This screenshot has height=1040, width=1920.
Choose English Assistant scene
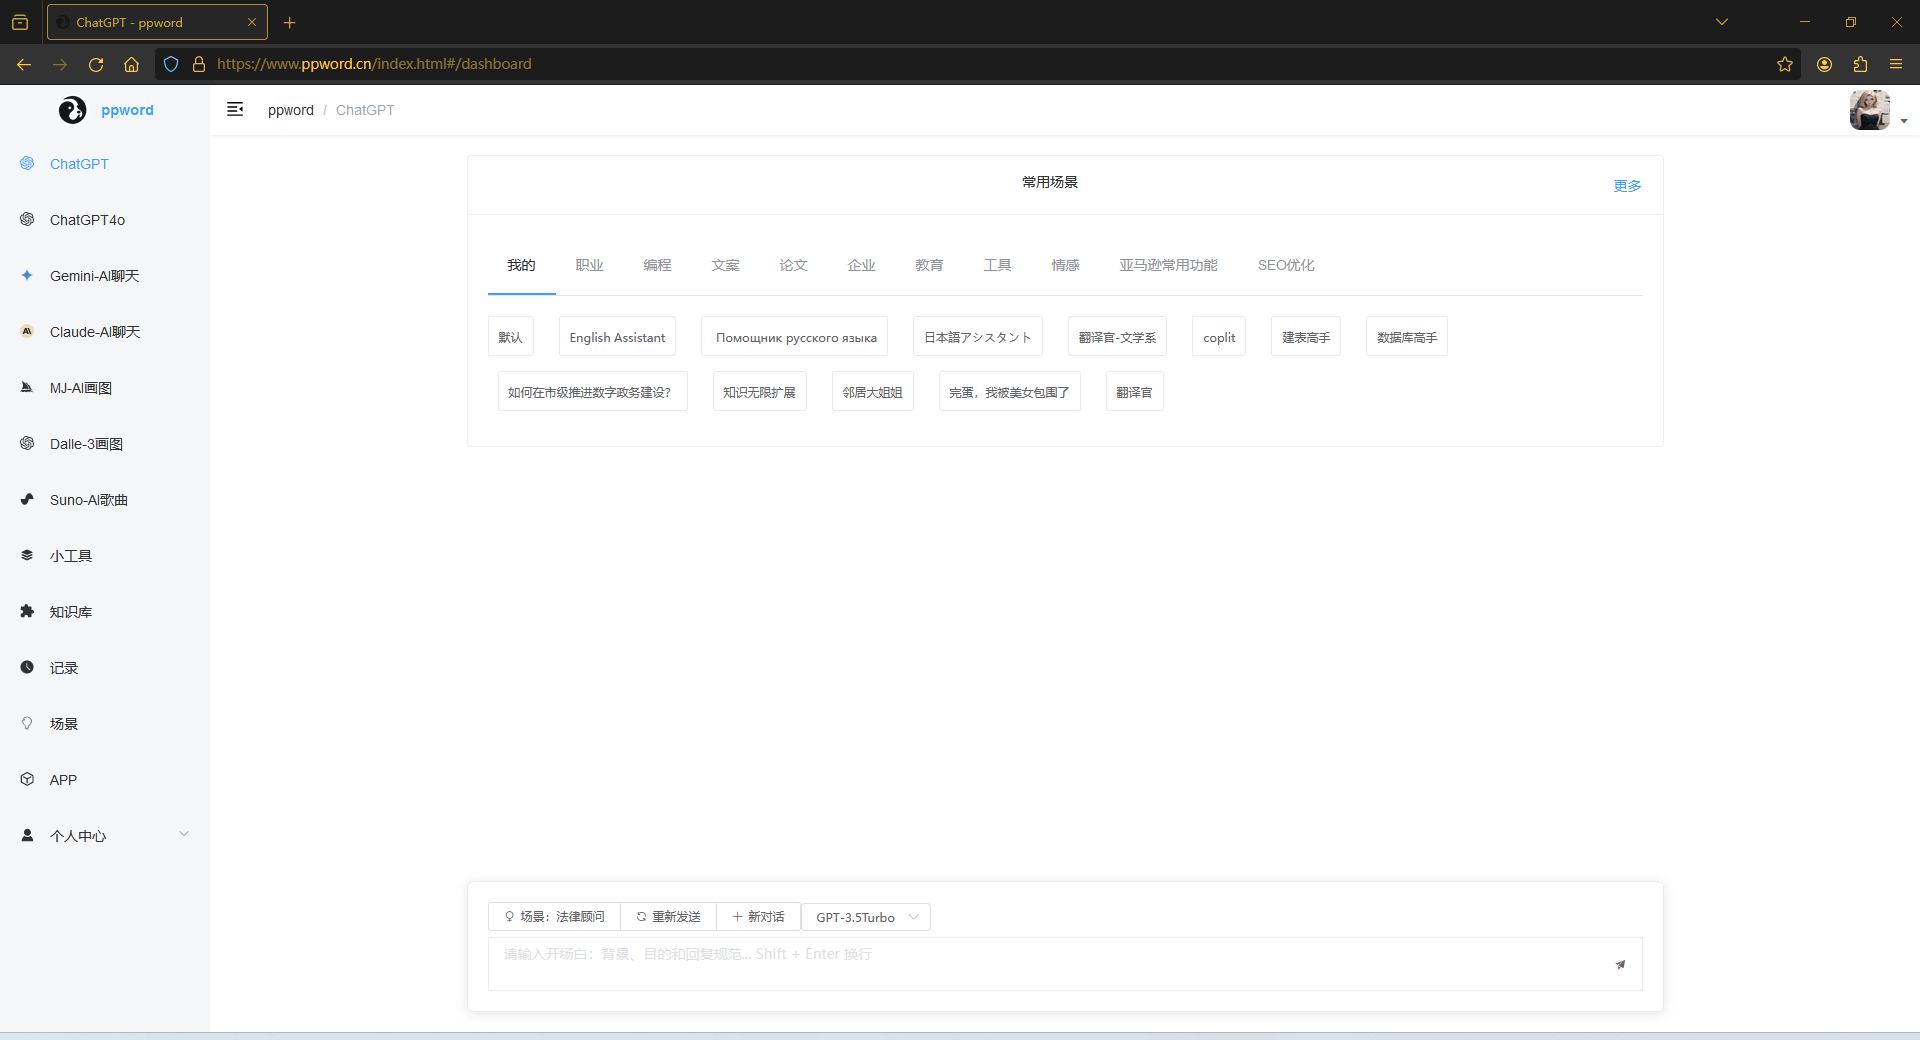point(617,337)
